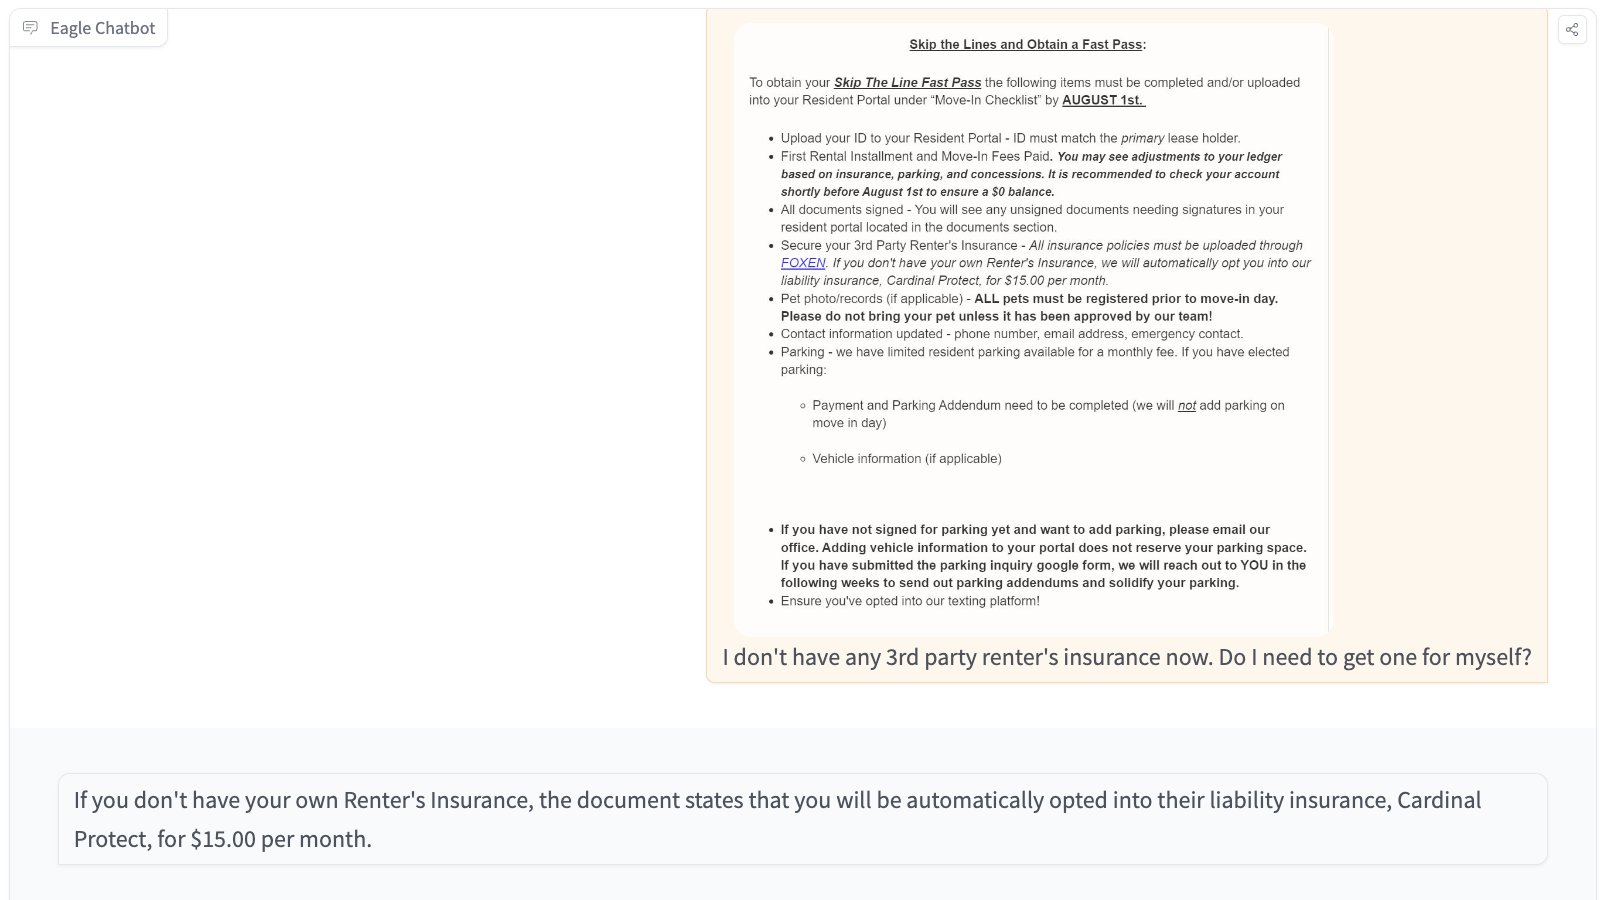1606x900 pixels.
Task: Click the user's renter's insurance question message
Action: click(1126, 657)
